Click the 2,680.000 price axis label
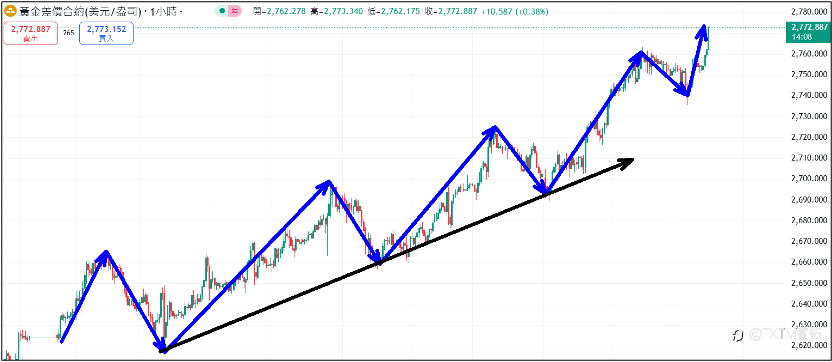Screen dimensions: 832x362 [x=808, y=220]
